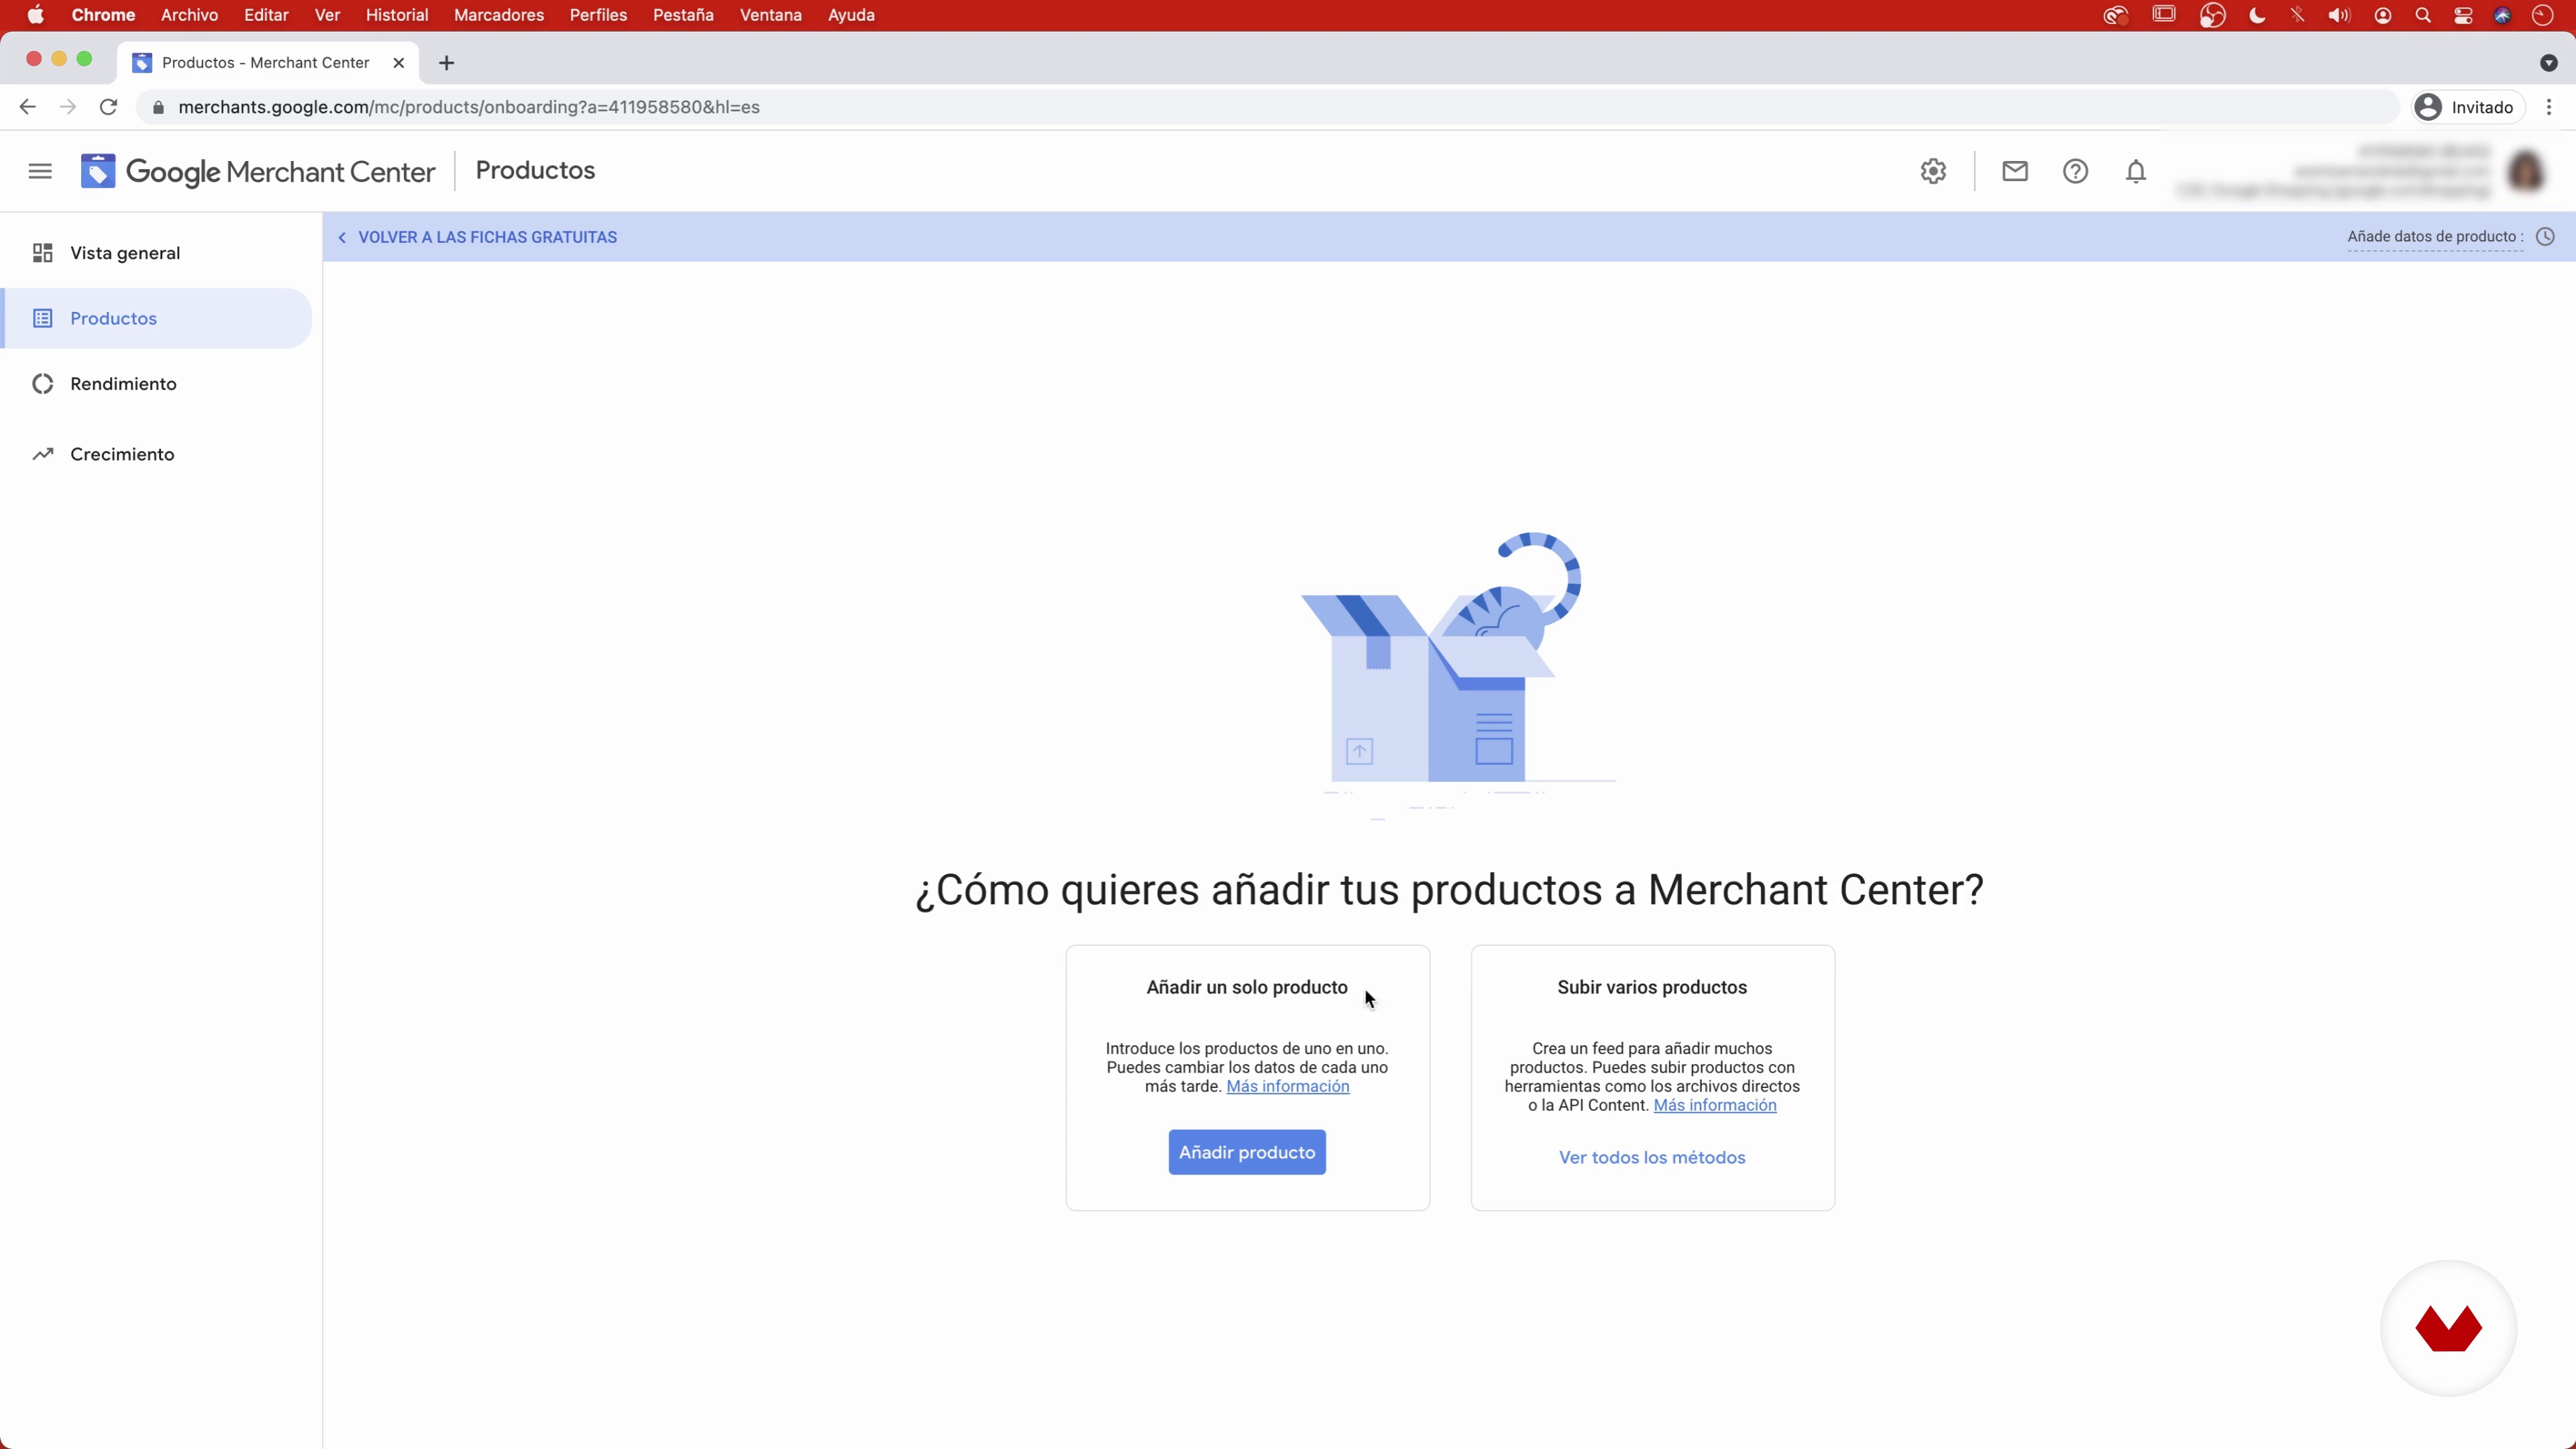Open the Ayuda menu
Image resolution: width=2576 pixels, height=1449 pixels.
point(851,15)
